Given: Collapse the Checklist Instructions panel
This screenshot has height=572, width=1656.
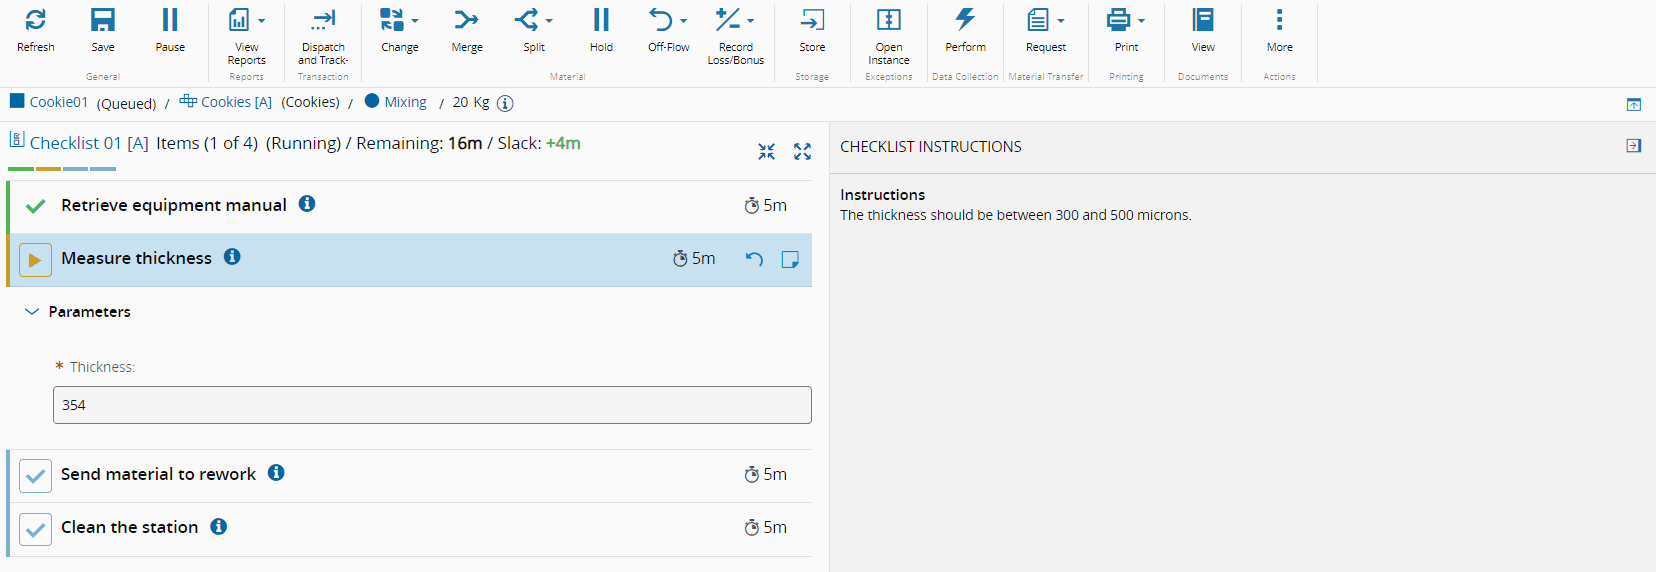Looking at the screenshot, I should [x=1633, y=146].
